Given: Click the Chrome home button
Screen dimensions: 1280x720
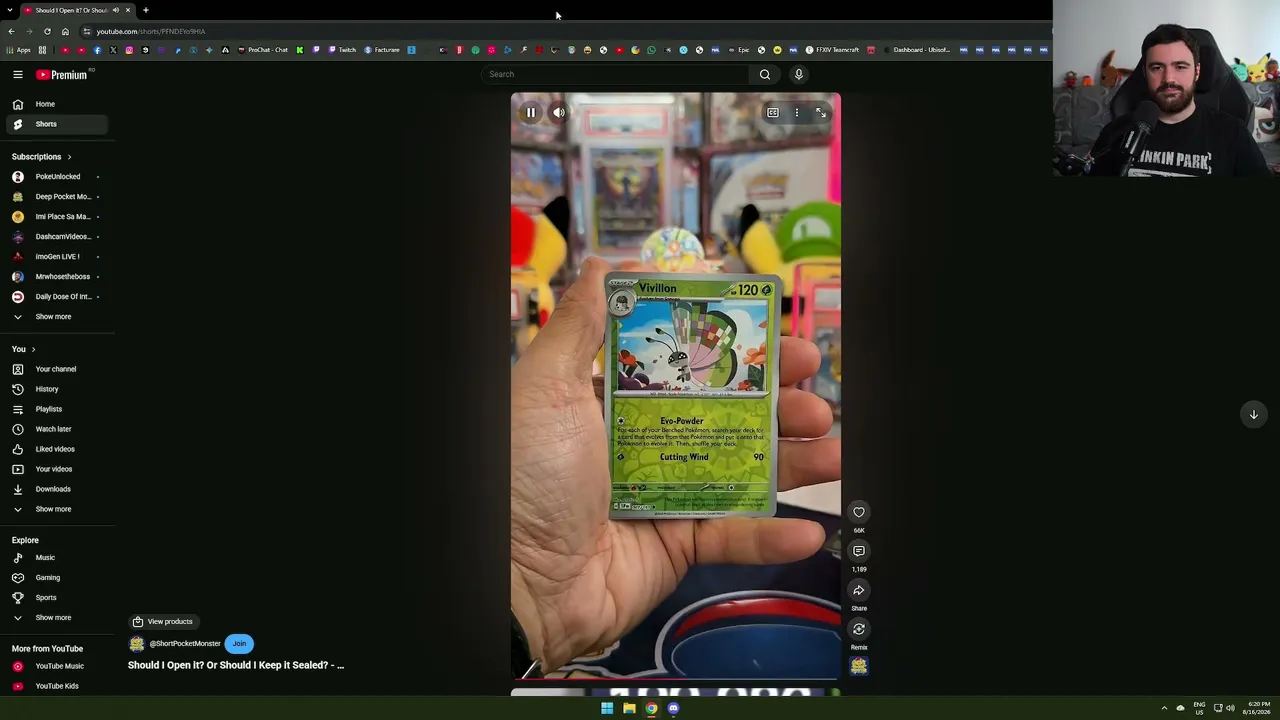Looking at the screenshot, I should coord(65,31).
